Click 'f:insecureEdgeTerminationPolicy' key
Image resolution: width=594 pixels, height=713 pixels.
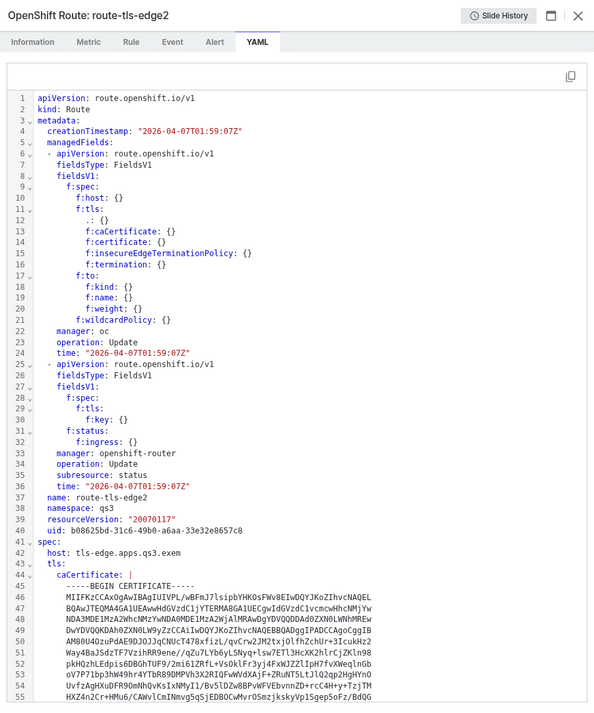click(161, 253)
